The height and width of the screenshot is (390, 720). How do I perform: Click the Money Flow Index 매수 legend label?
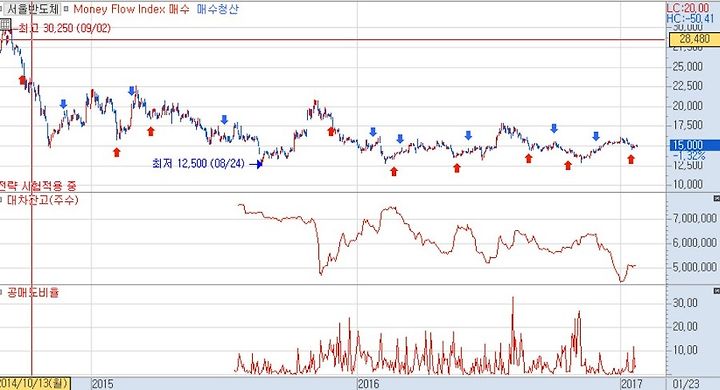[x=131, y=9]
